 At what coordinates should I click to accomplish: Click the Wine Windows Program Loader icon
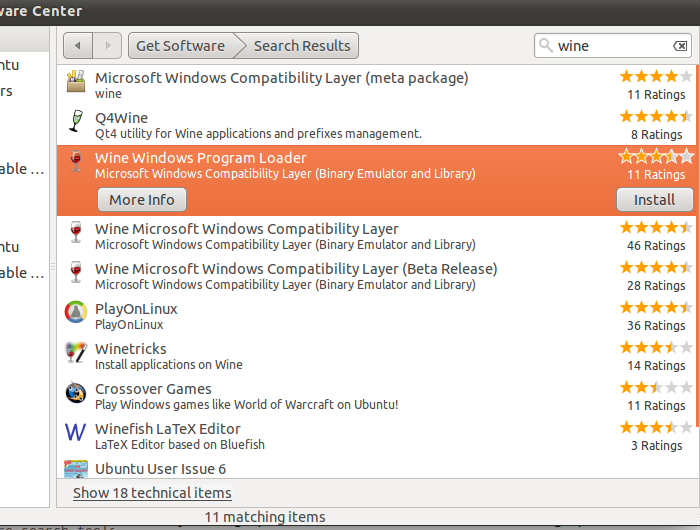[x=76, y=161]
